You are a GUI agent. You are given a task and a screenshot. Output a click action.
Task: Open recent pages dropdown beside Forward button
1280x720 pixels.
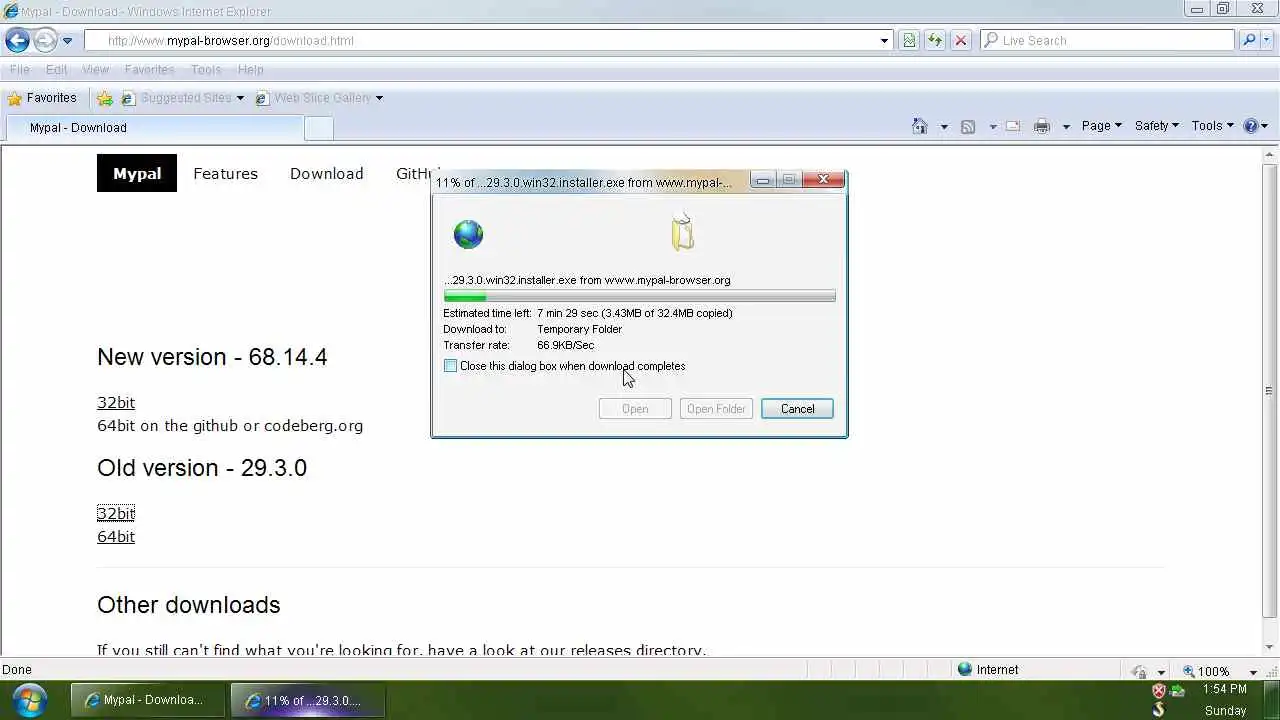(67, 41)
